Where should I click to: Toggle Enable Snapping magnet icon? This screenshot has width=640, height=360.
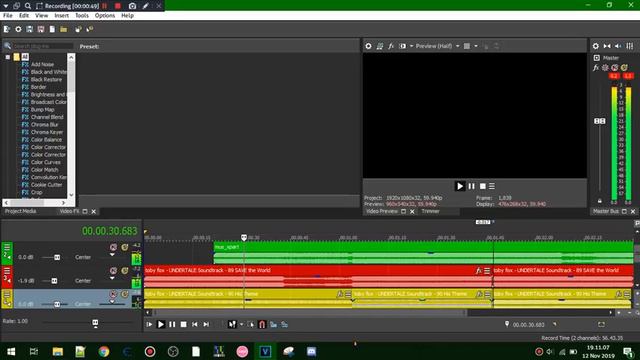pos(262,324)
